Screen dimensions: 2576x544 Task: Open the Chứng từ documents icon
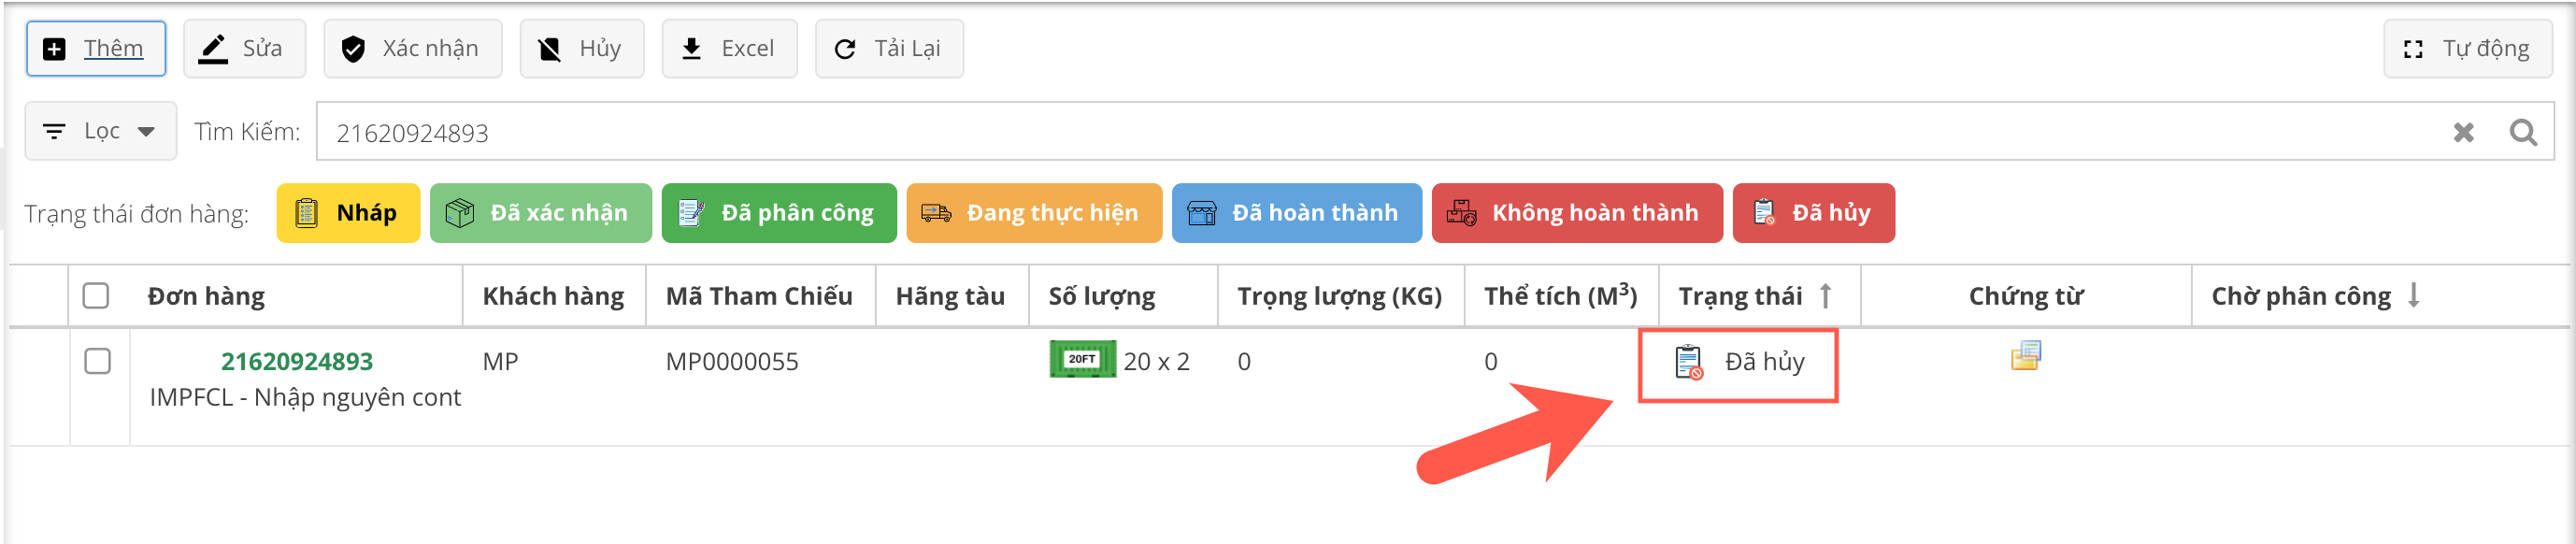coord(2025,356)
